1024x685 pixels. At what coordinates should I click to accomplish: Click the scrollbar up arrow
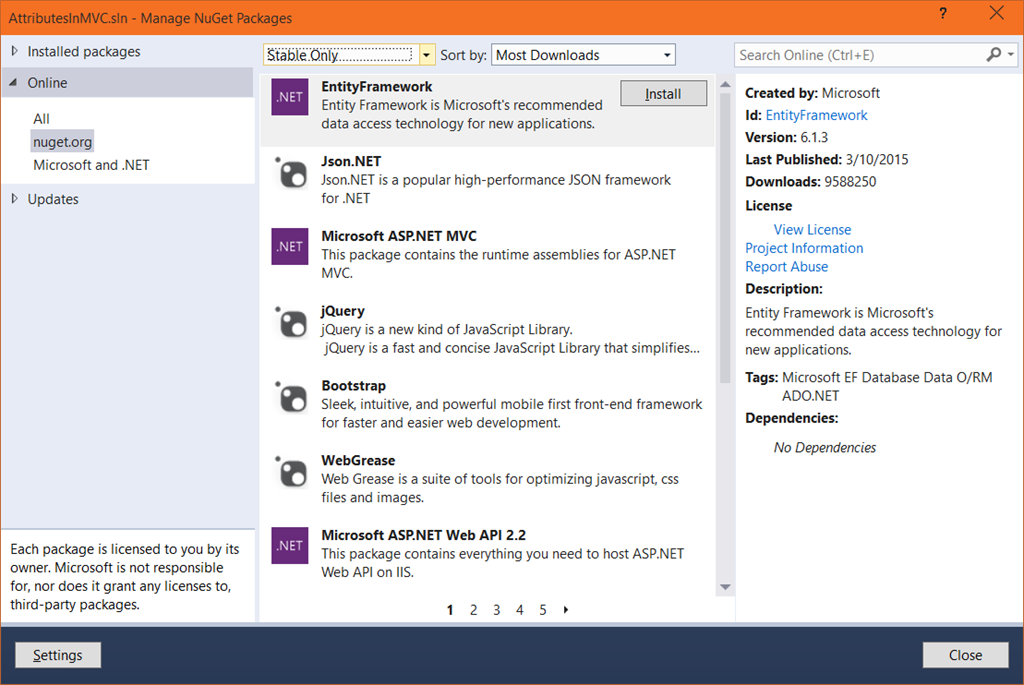click(725, 85)
